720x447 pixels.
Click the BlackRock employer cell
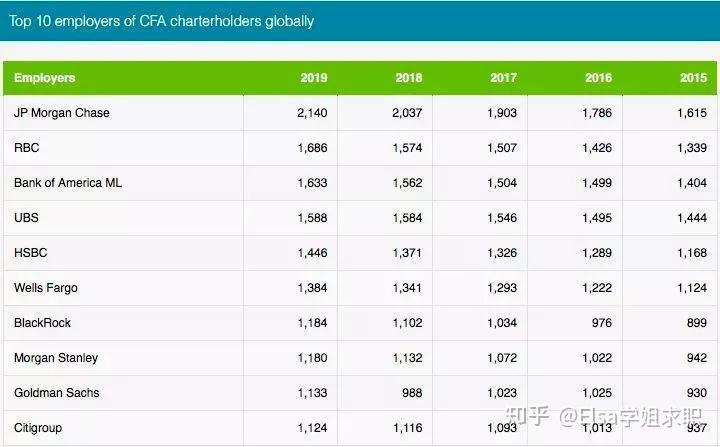[42, 323]
